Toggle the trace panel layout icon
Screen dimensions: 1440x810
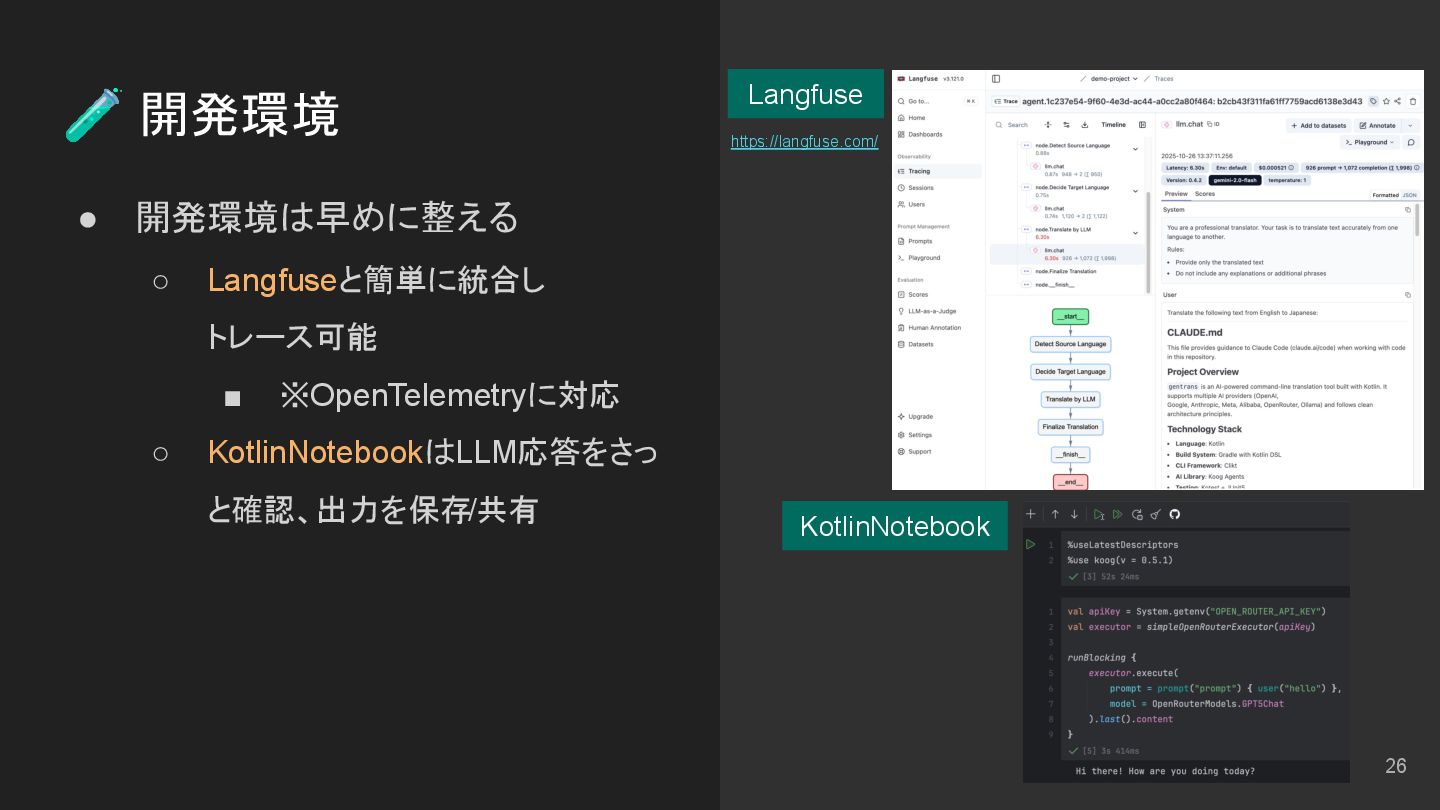(1142, 125)
